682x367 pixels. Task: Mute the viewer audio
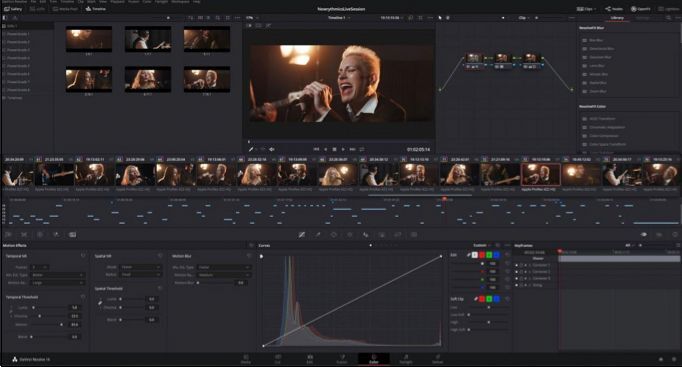tap(271, 149)
